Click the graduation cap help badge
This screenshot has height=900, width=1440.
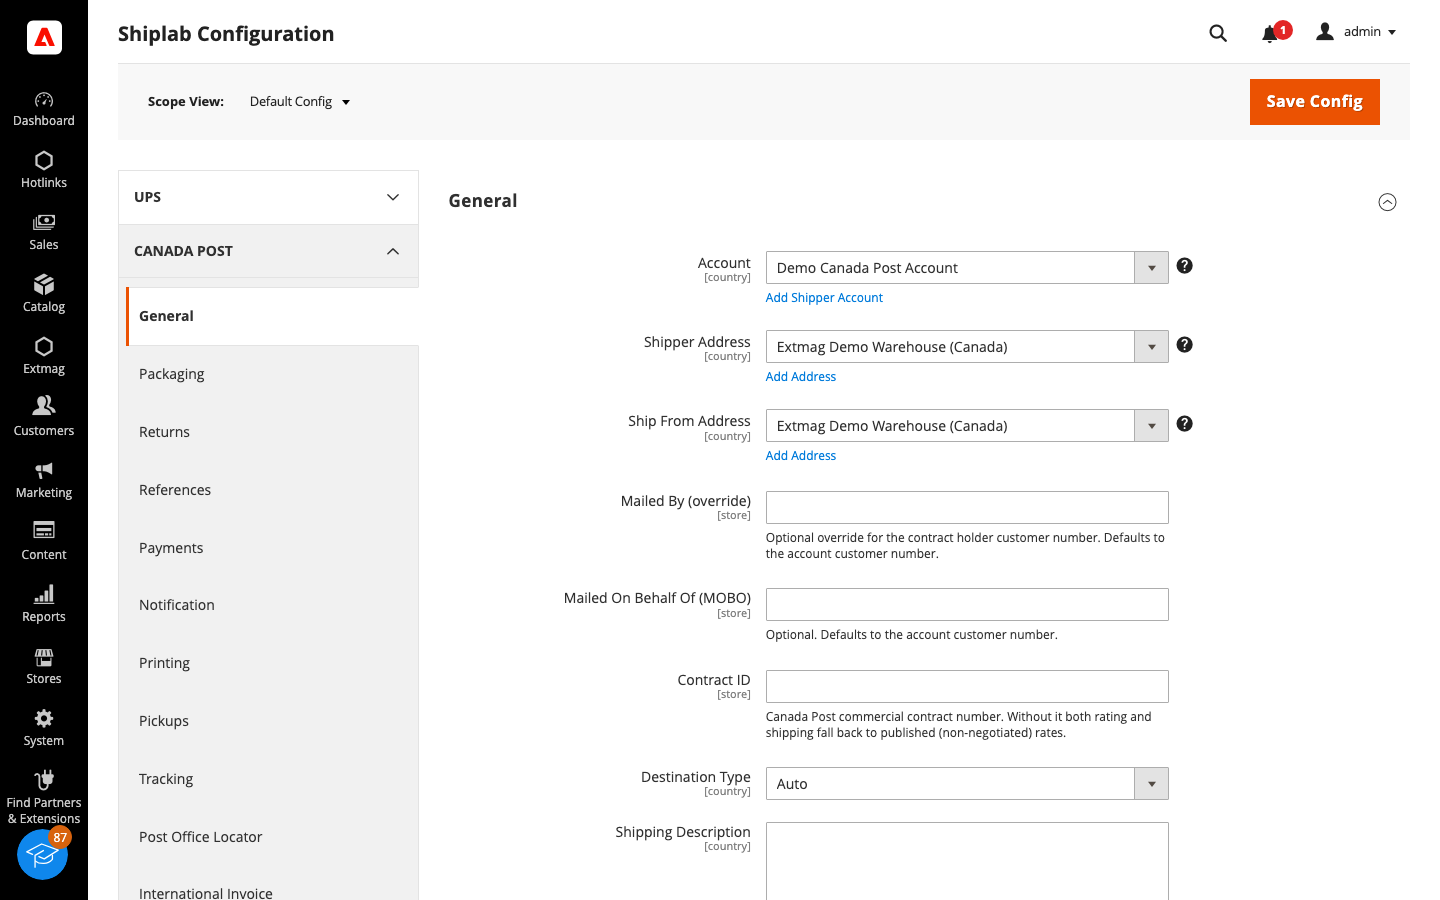43,854
